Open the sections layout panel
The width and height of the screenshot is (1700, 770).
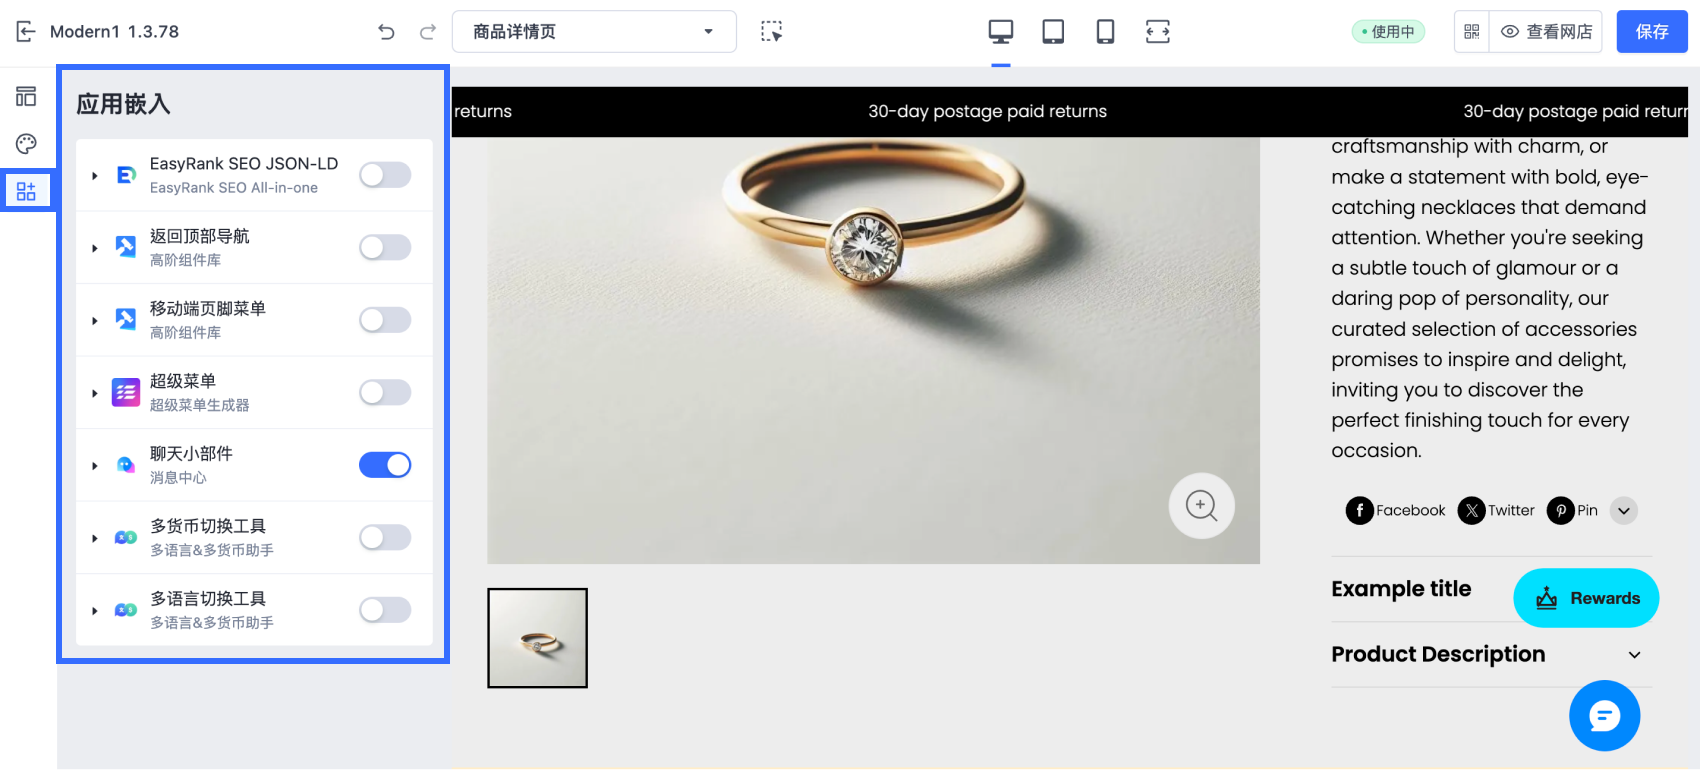[26, 96]
